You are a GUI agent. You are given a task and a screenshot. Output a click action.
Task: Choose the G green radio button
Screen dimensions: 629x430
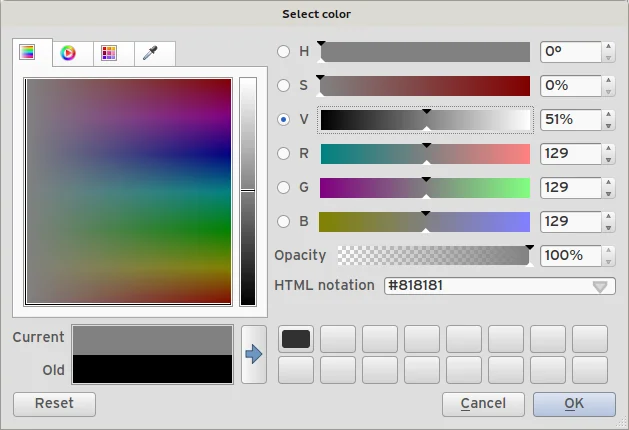pyautogui.click(x=285, y=188)
